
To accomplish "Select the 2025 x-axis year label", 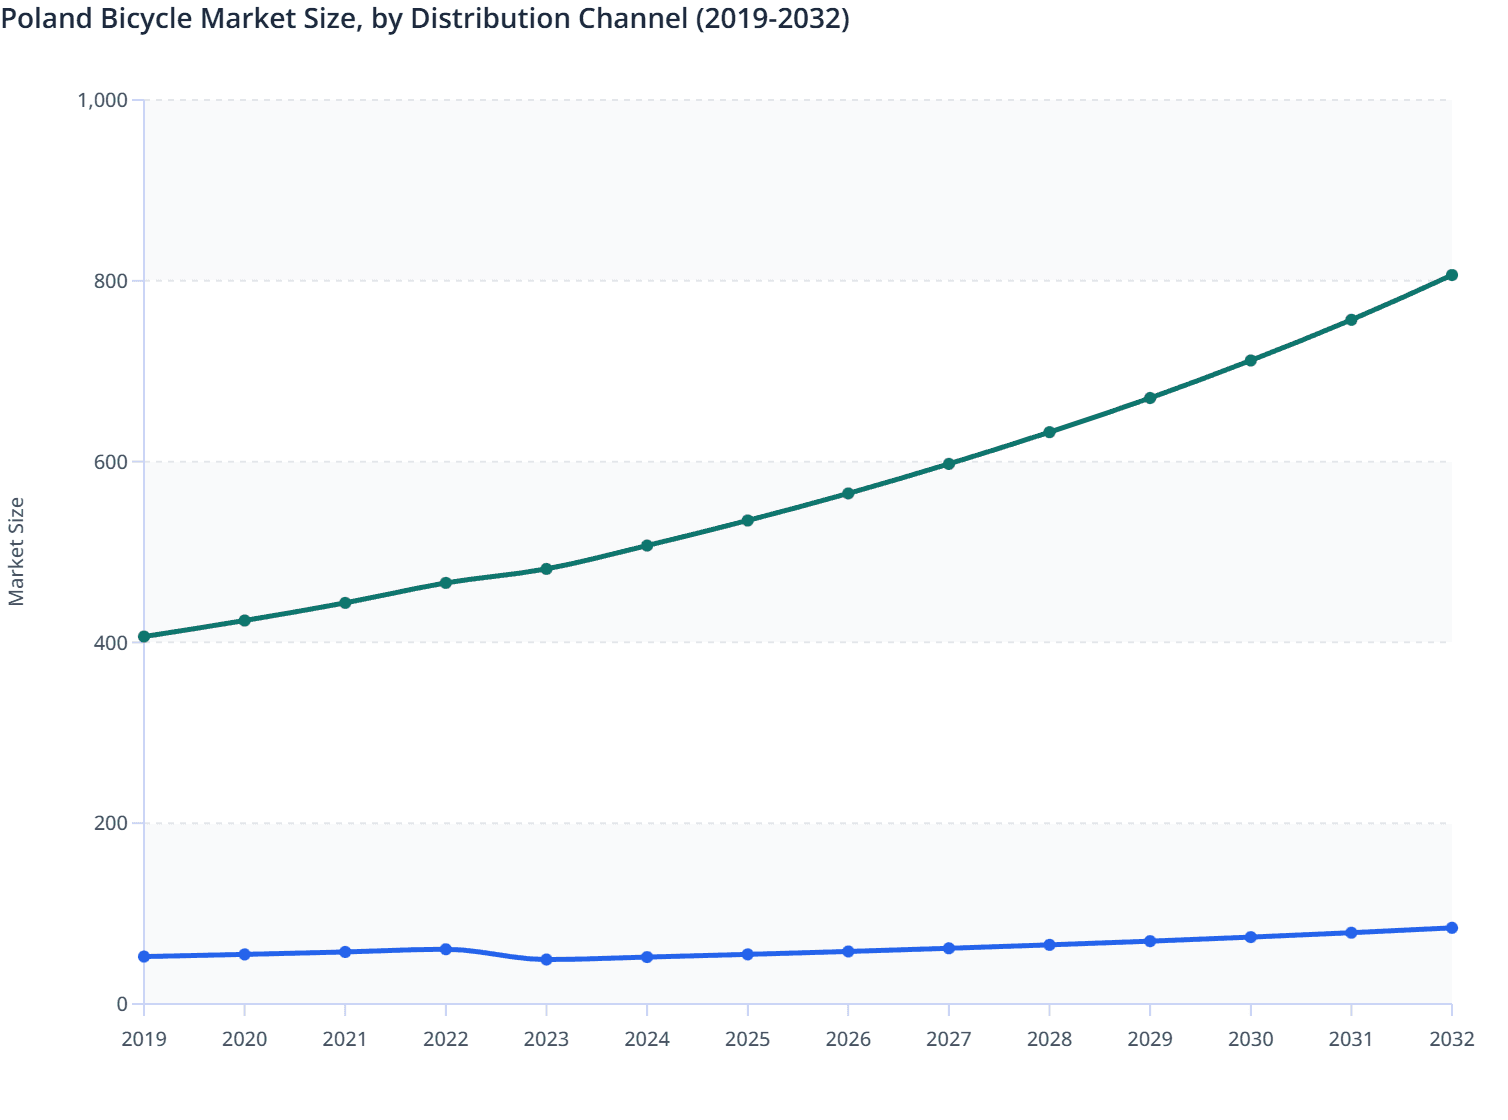I will click(x=747, y=1040).
